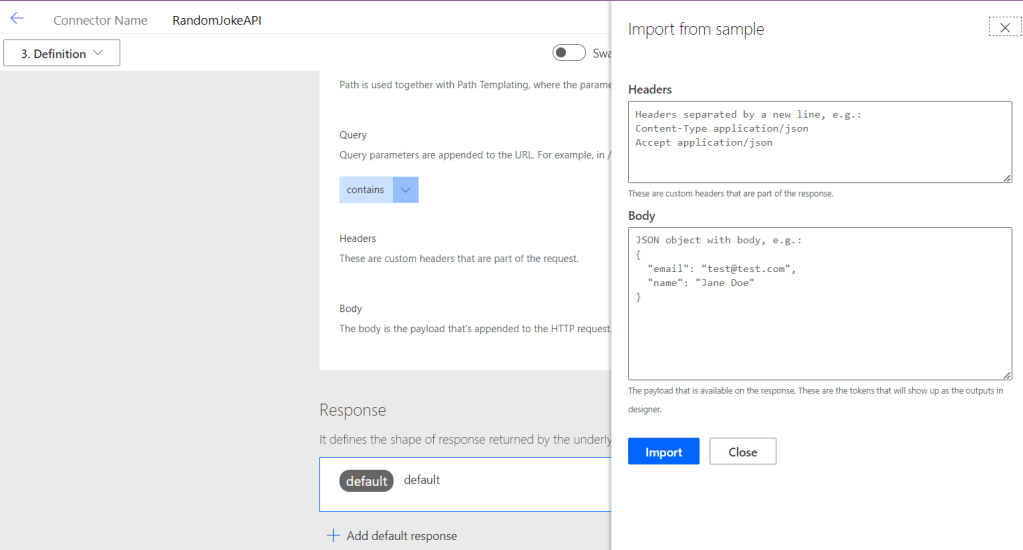Click the Connector Name label
The width and height of the screenshot is (1023, 550).
[100, 20]
